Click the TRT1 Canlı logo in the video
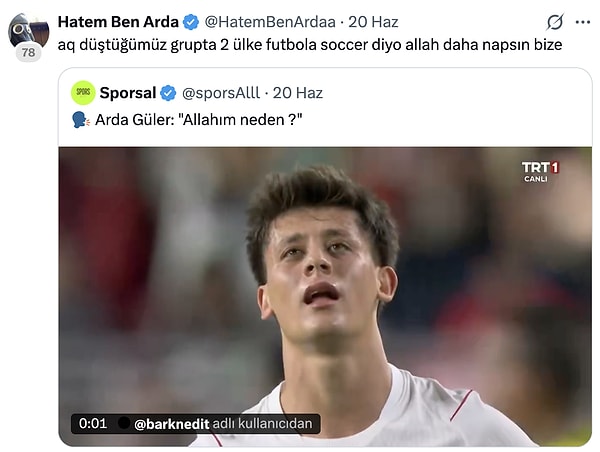Image resolution: width=600 pixels, height=452 pixels. pos(540,172)
